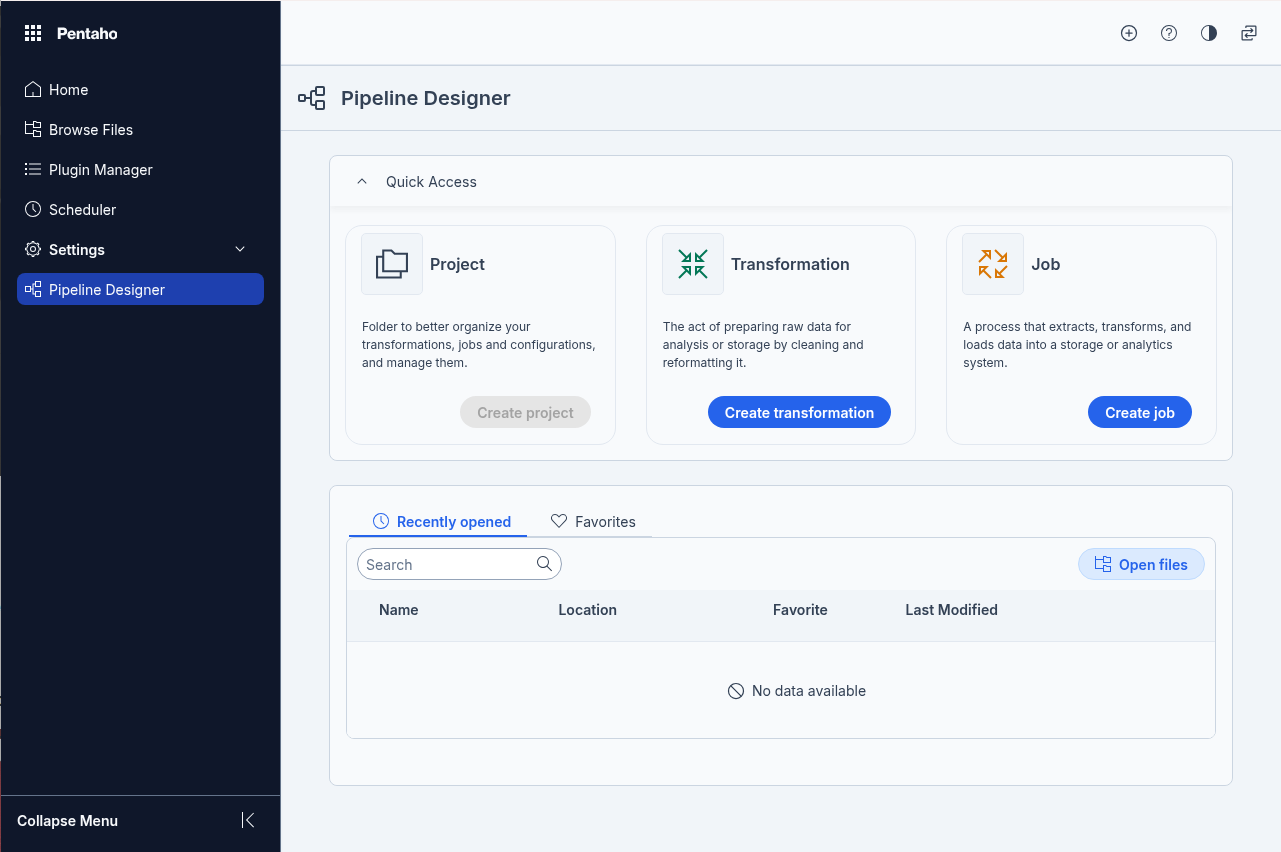Viewport: 1281px width, 852px height.
Task: Switch to the Favorites tab
Action: [x=593, y=521]
